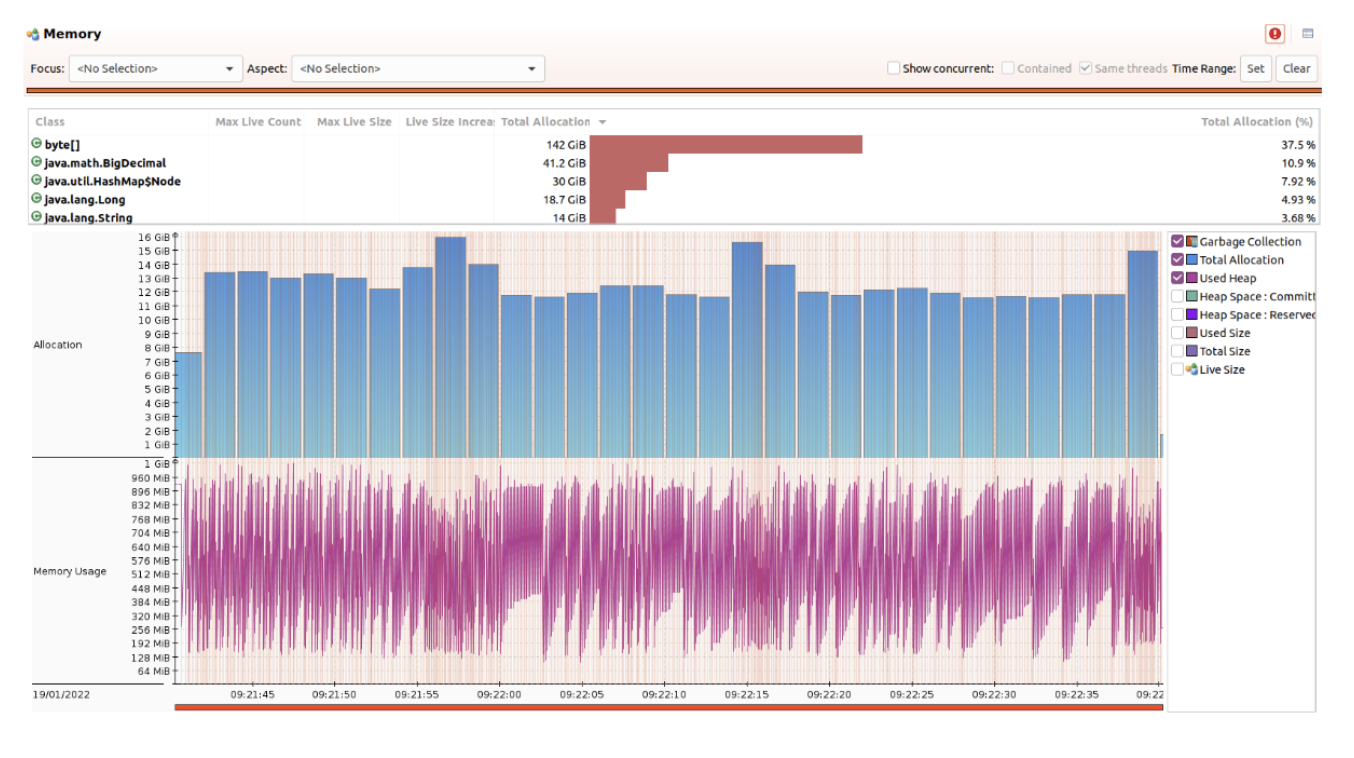Click the 142 GiB allocation value
1354x758 pixels.
pyautogui.click(x=566, y=145)
